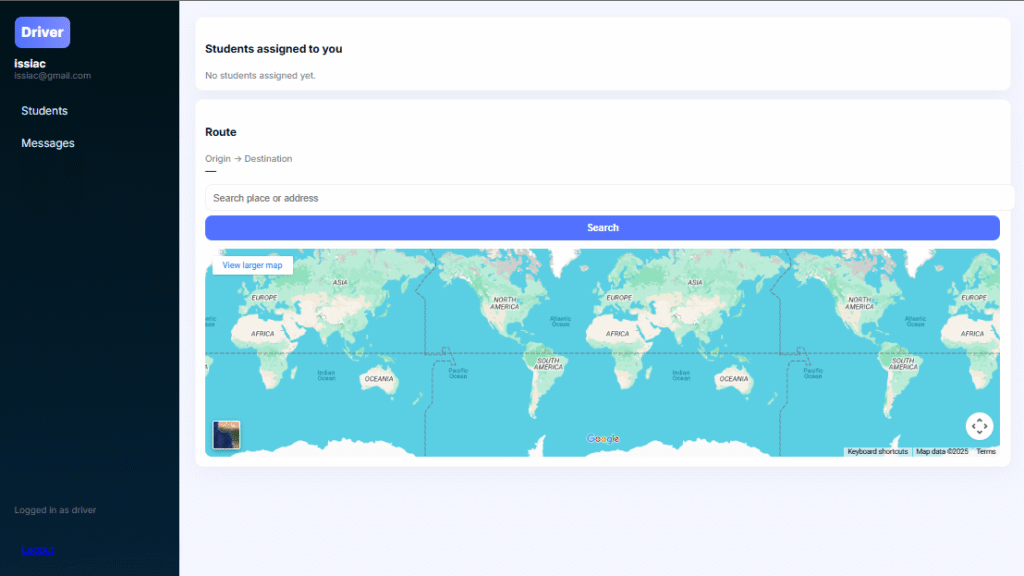Image resolution: width=1024 pixels, height=576 pixels.
Task: Click the Origin → Destination label
Action: tap(249, 159)
